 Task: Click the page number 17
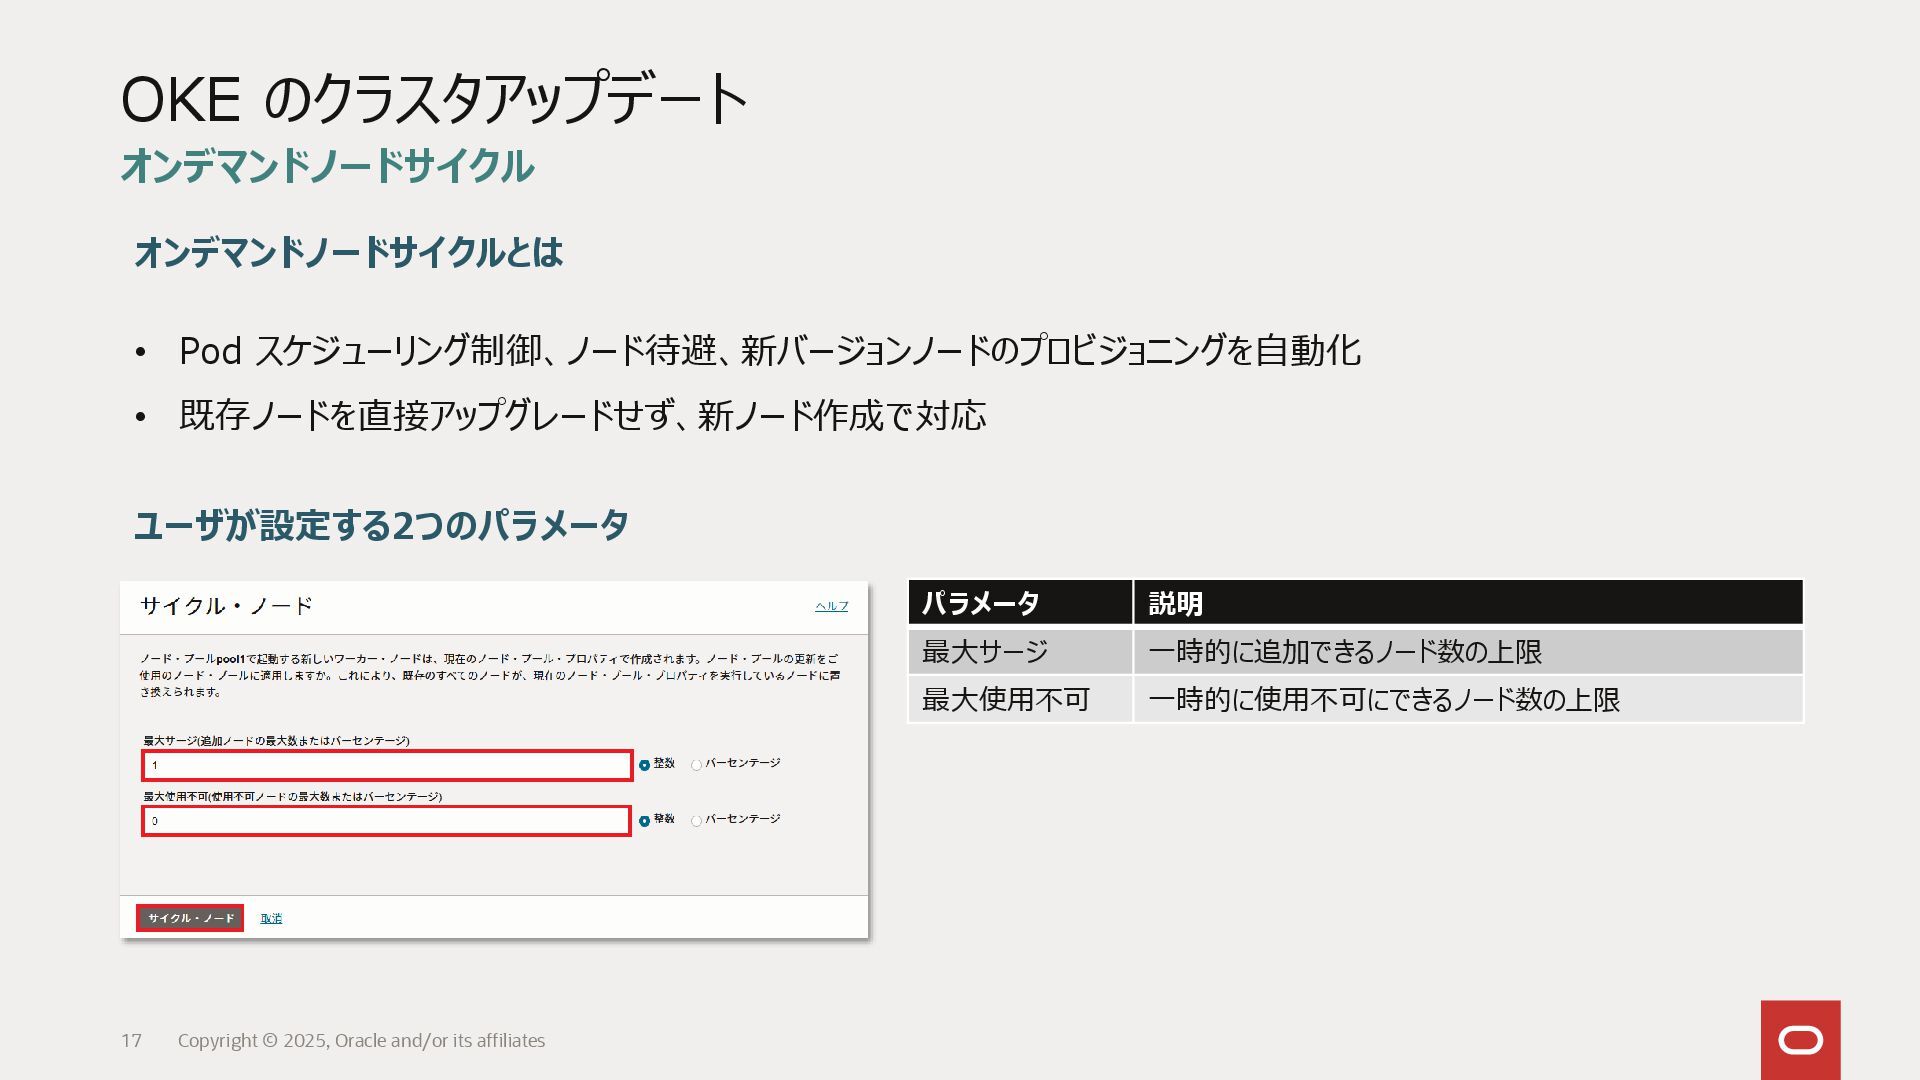click(x=131, y=1041)
